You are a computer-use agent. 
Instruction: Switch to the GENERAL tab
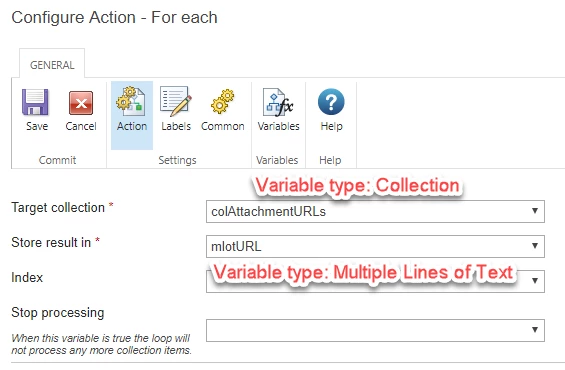[x=52, y=65]
